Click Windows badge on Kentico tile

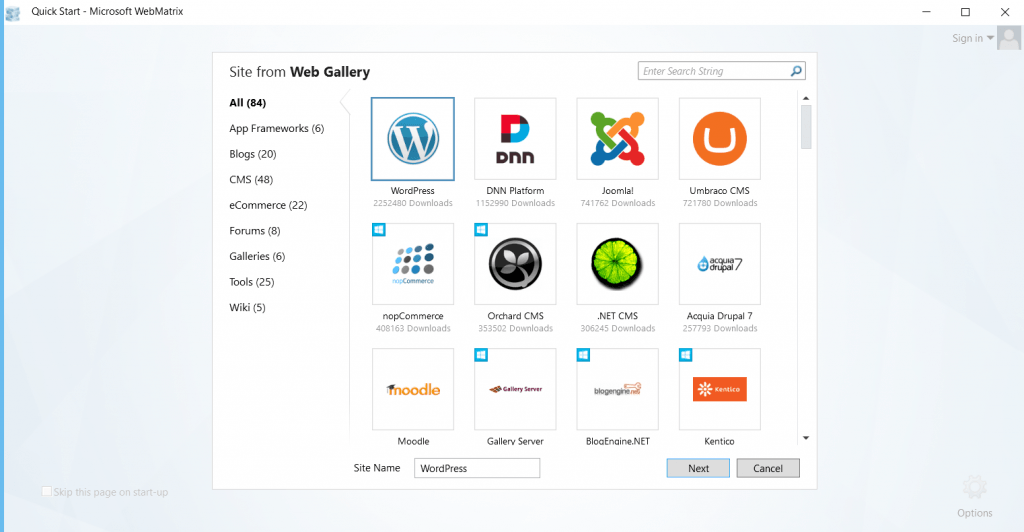pos(686,355)
